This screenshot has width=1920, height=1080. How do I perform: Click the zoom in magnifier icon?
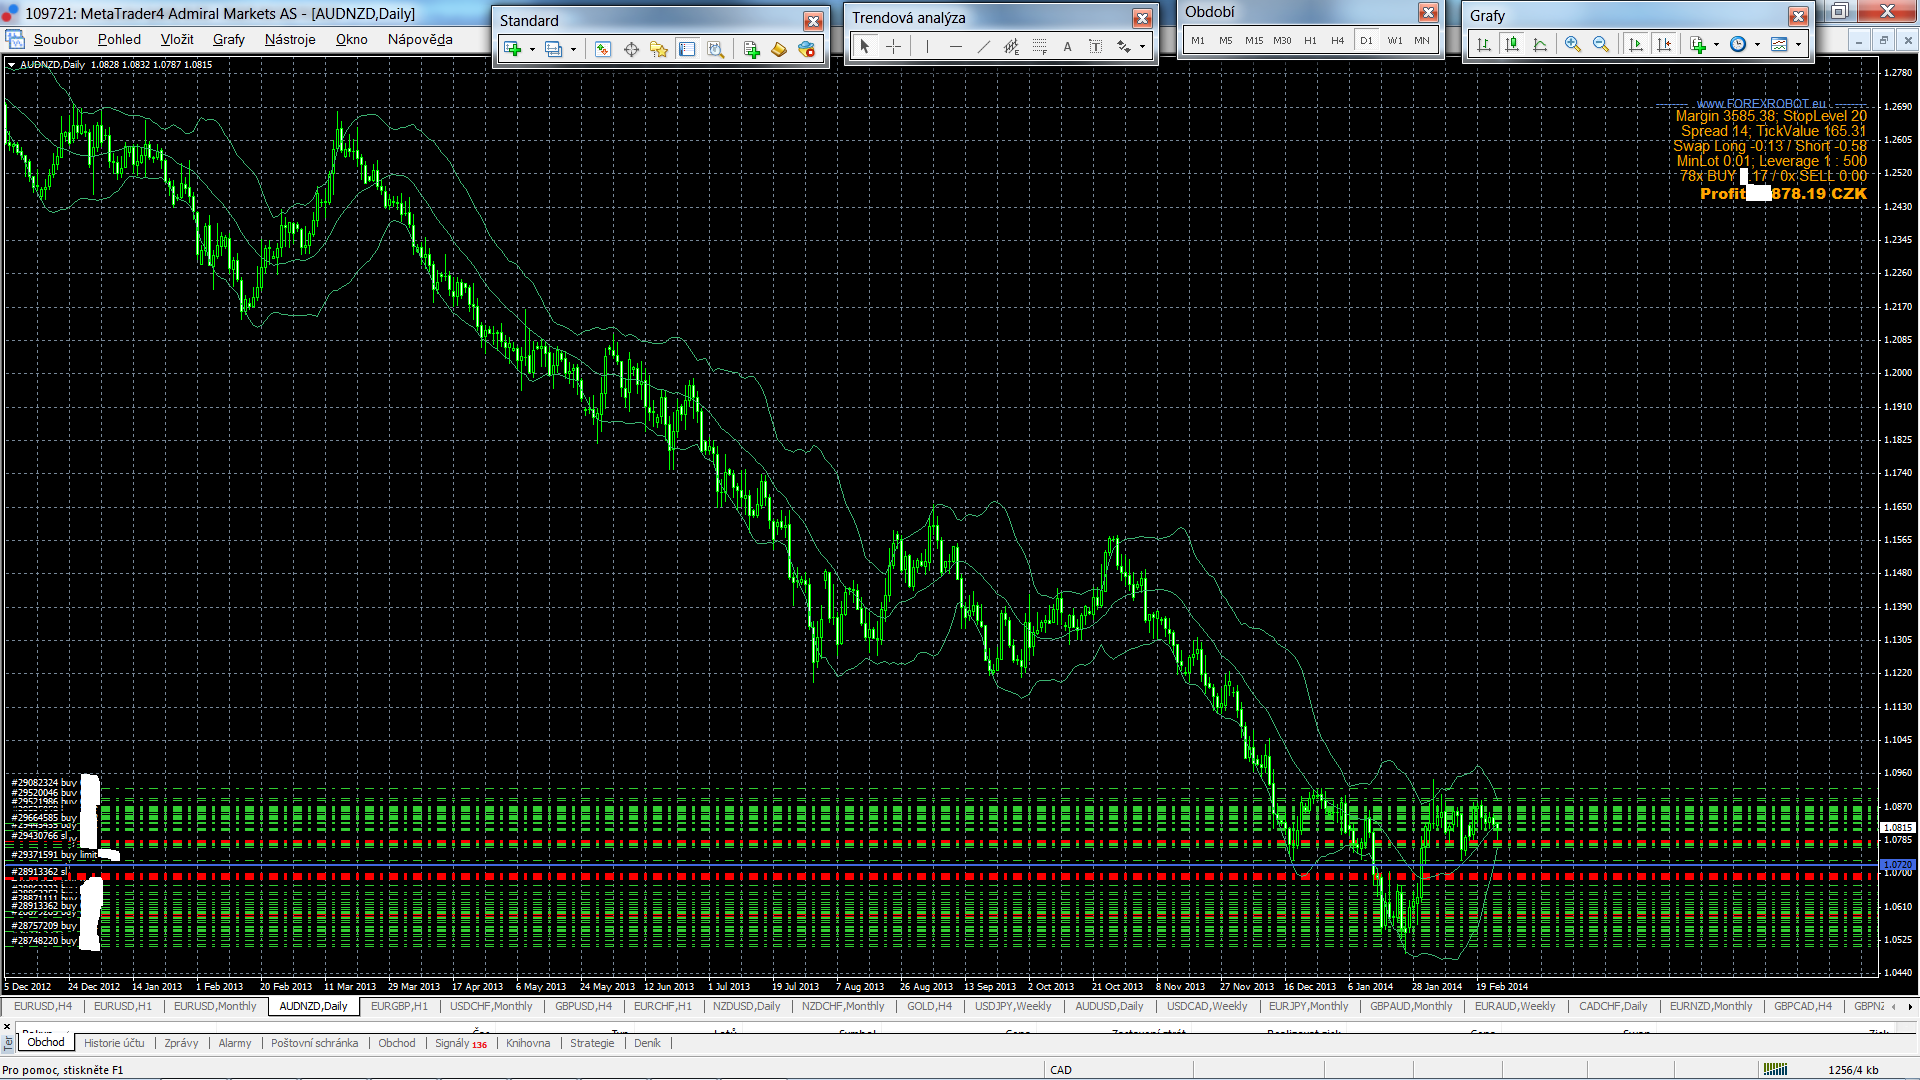click(1573, 45)
